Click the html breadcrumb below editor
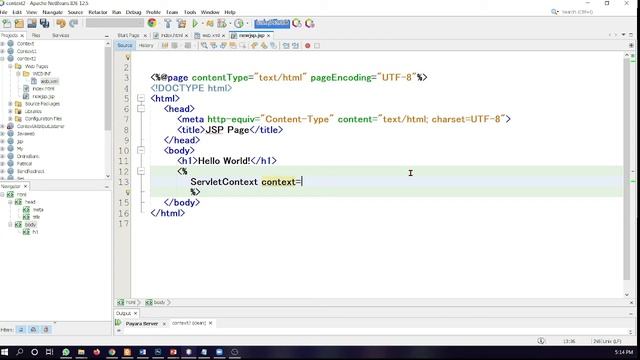Image resolution: width=640 pixels, height=360 pixels. [x=130, y=302]
